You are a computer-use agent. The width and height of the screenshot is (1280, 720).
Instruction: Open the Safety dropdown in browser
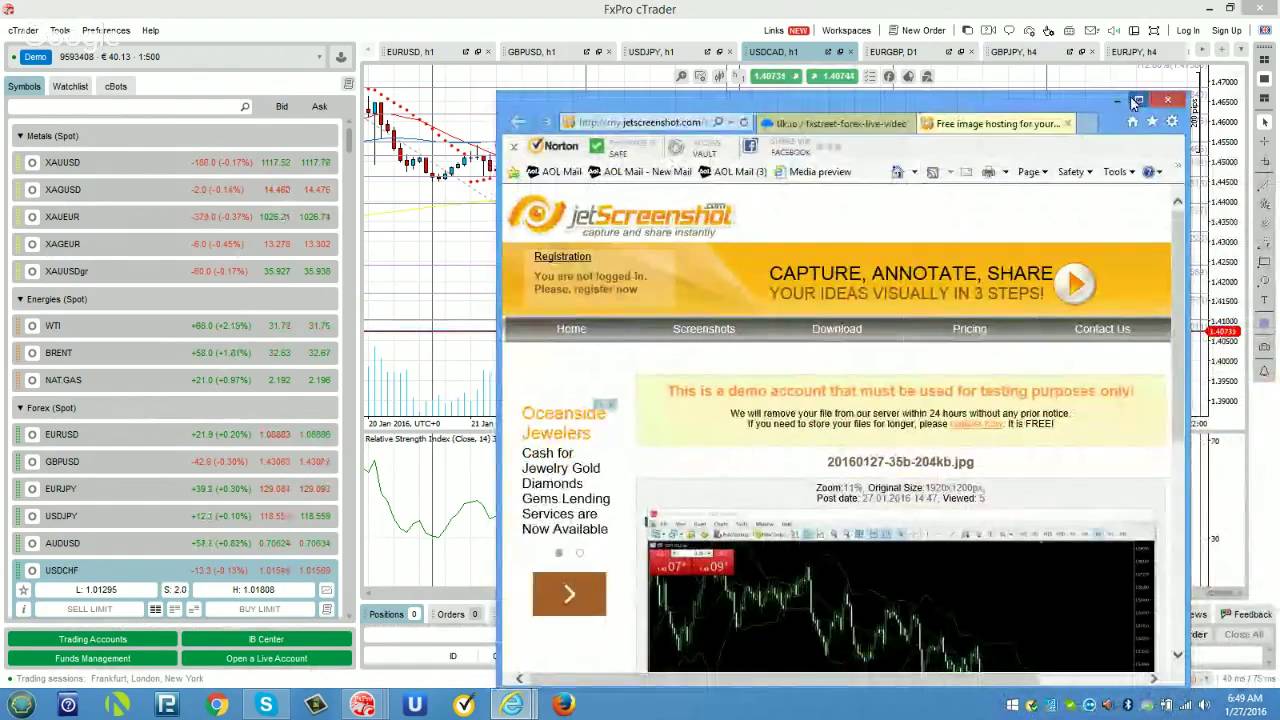click(x=1075, y=172)
